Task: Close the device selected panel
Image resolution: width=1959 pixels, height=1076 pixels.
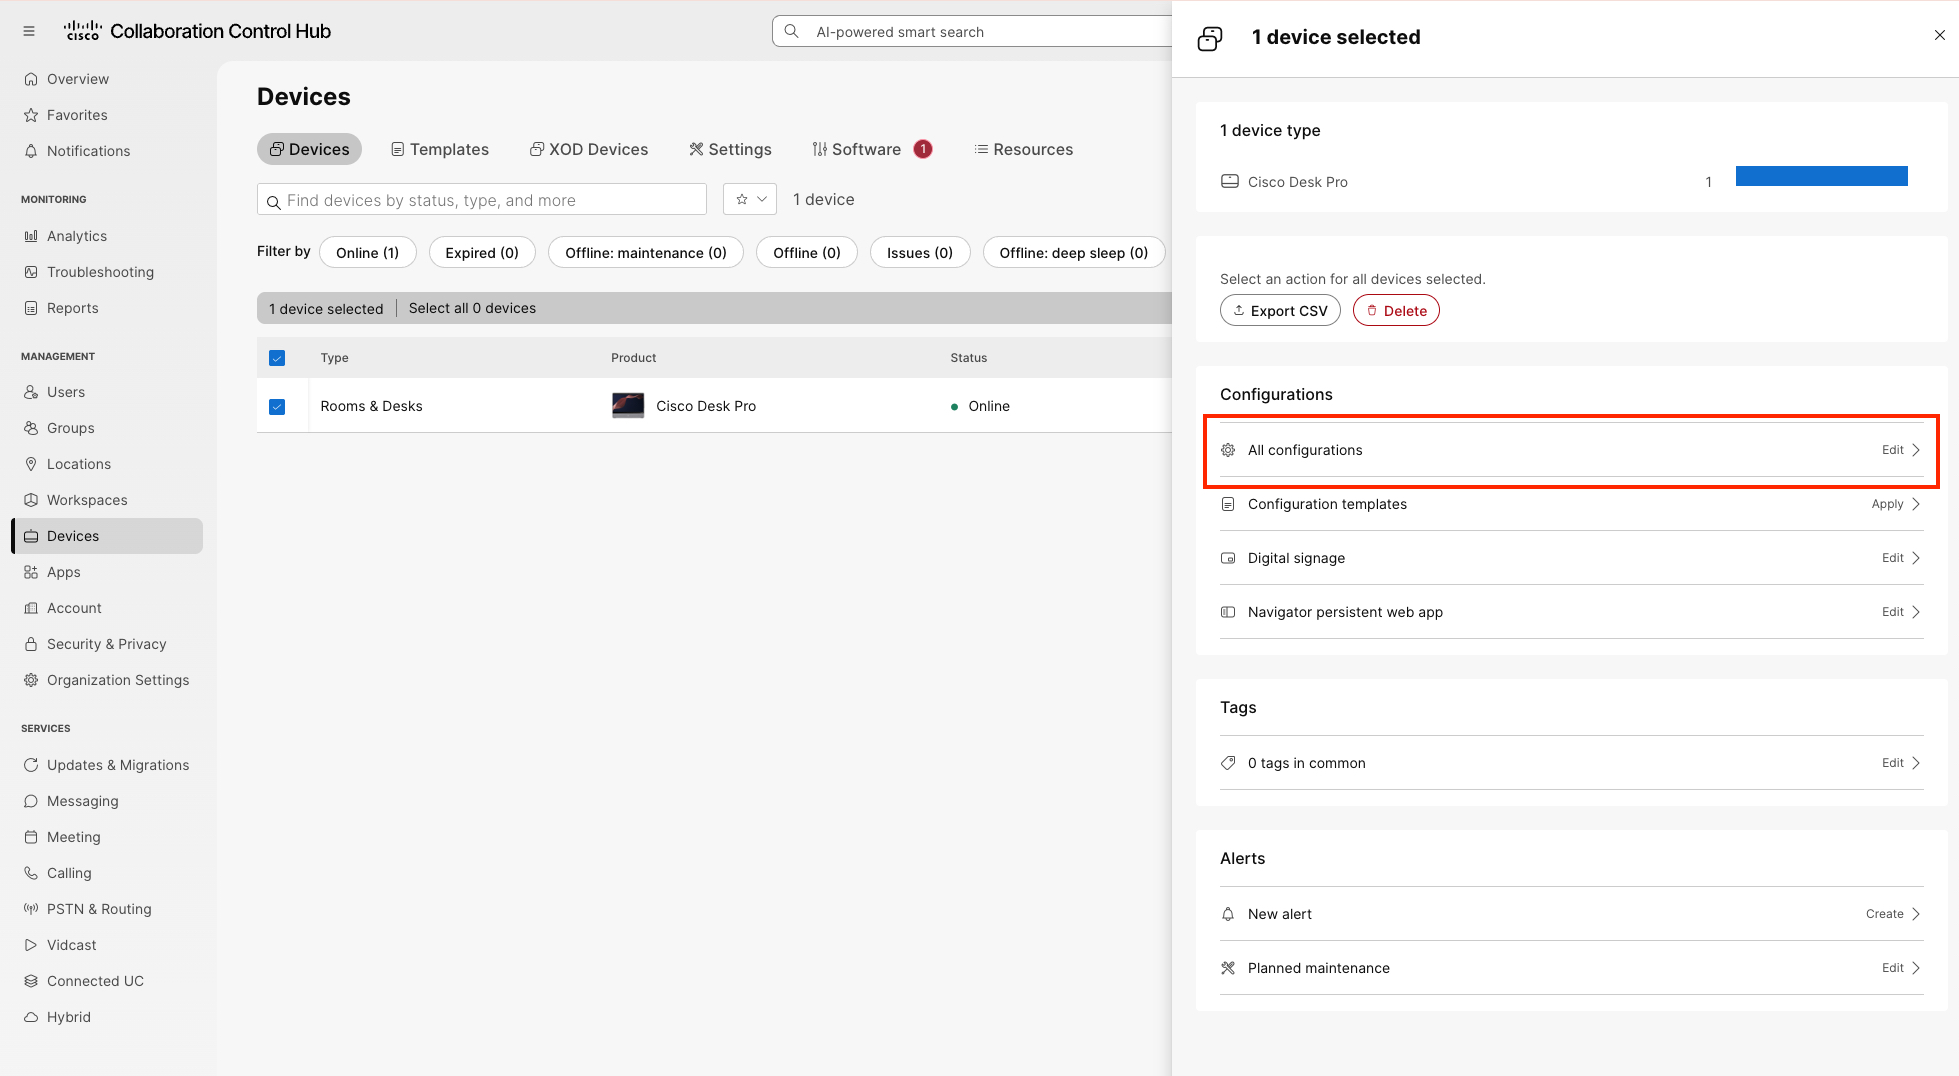Action: 1939,35
